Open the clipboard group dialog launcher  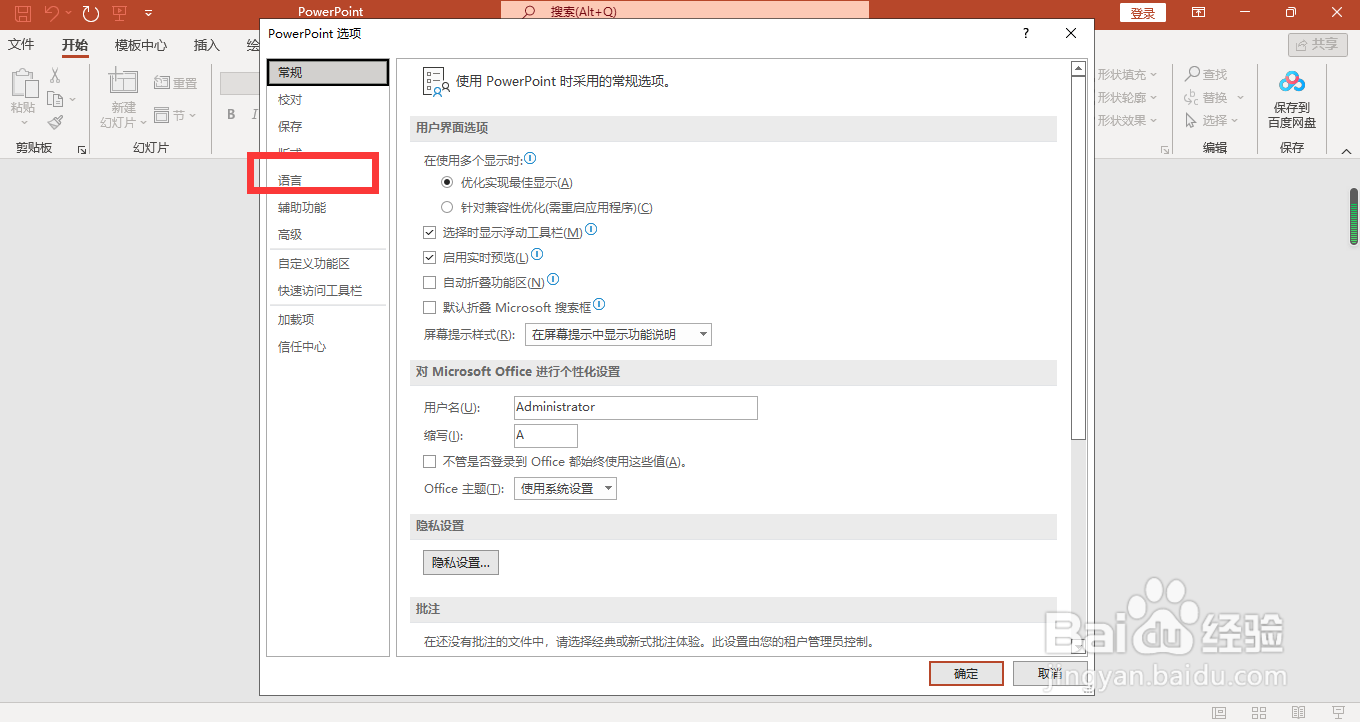(x=82, y=149)
